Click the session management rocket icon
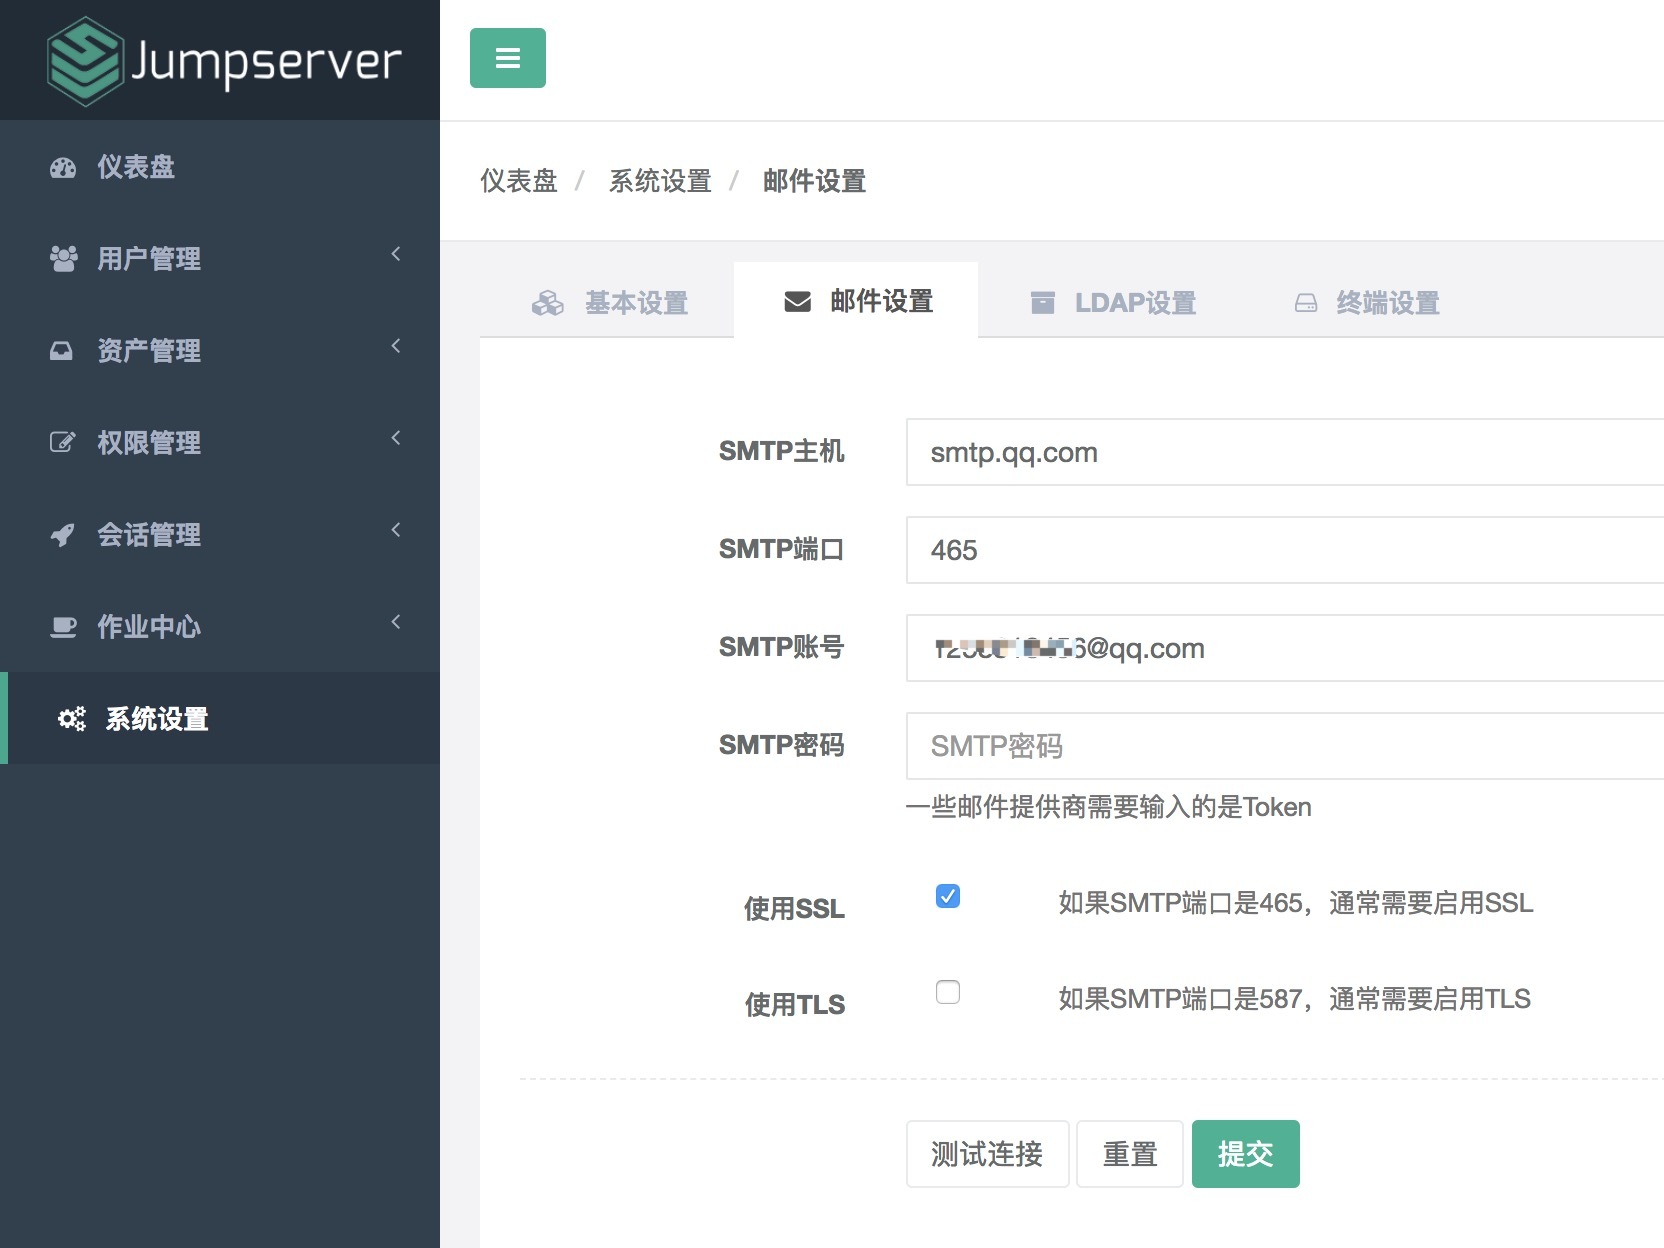This screenshot has width=1664, height=1248. (62, 535)
